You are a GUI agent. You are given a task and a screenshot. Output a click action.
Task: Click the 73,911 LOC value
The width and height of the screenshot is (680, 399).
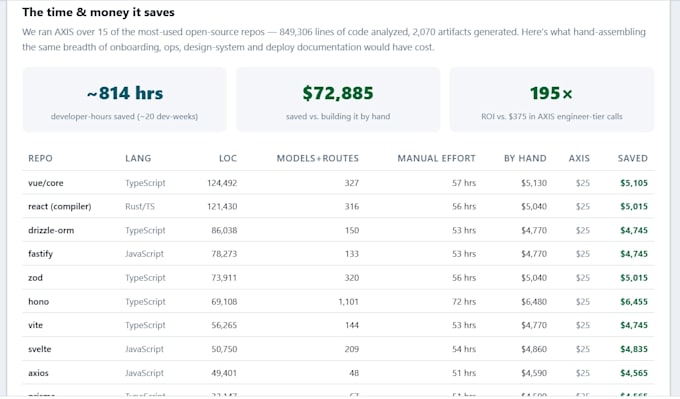click(x=224, y=278)
